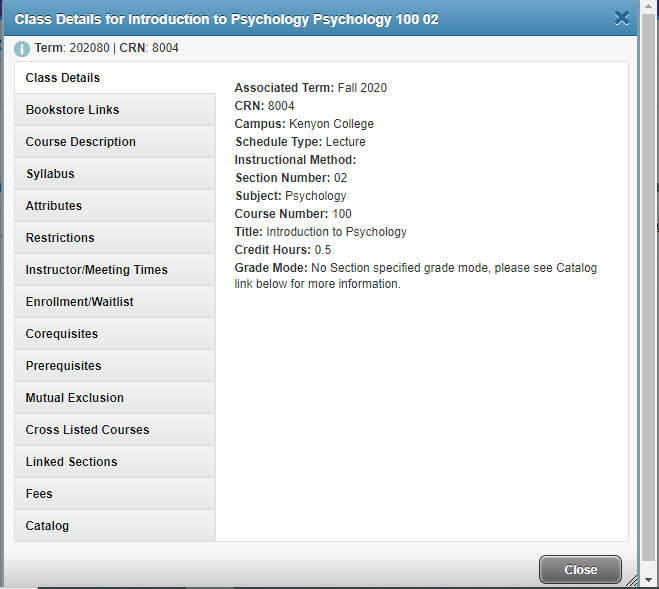Click the Close button
The image size is (659, 589).
tap(580, 569)
